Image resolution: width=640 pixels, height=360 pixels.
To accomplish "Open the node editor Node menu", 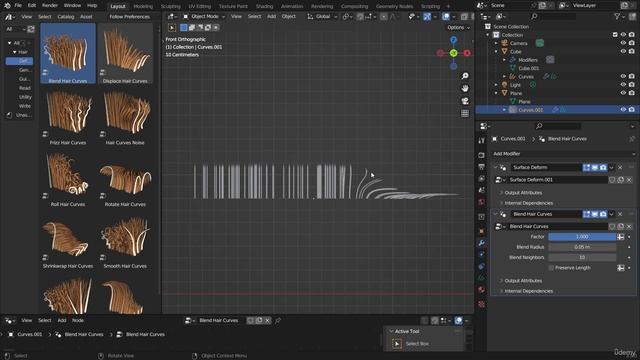I will pos(78,320).
